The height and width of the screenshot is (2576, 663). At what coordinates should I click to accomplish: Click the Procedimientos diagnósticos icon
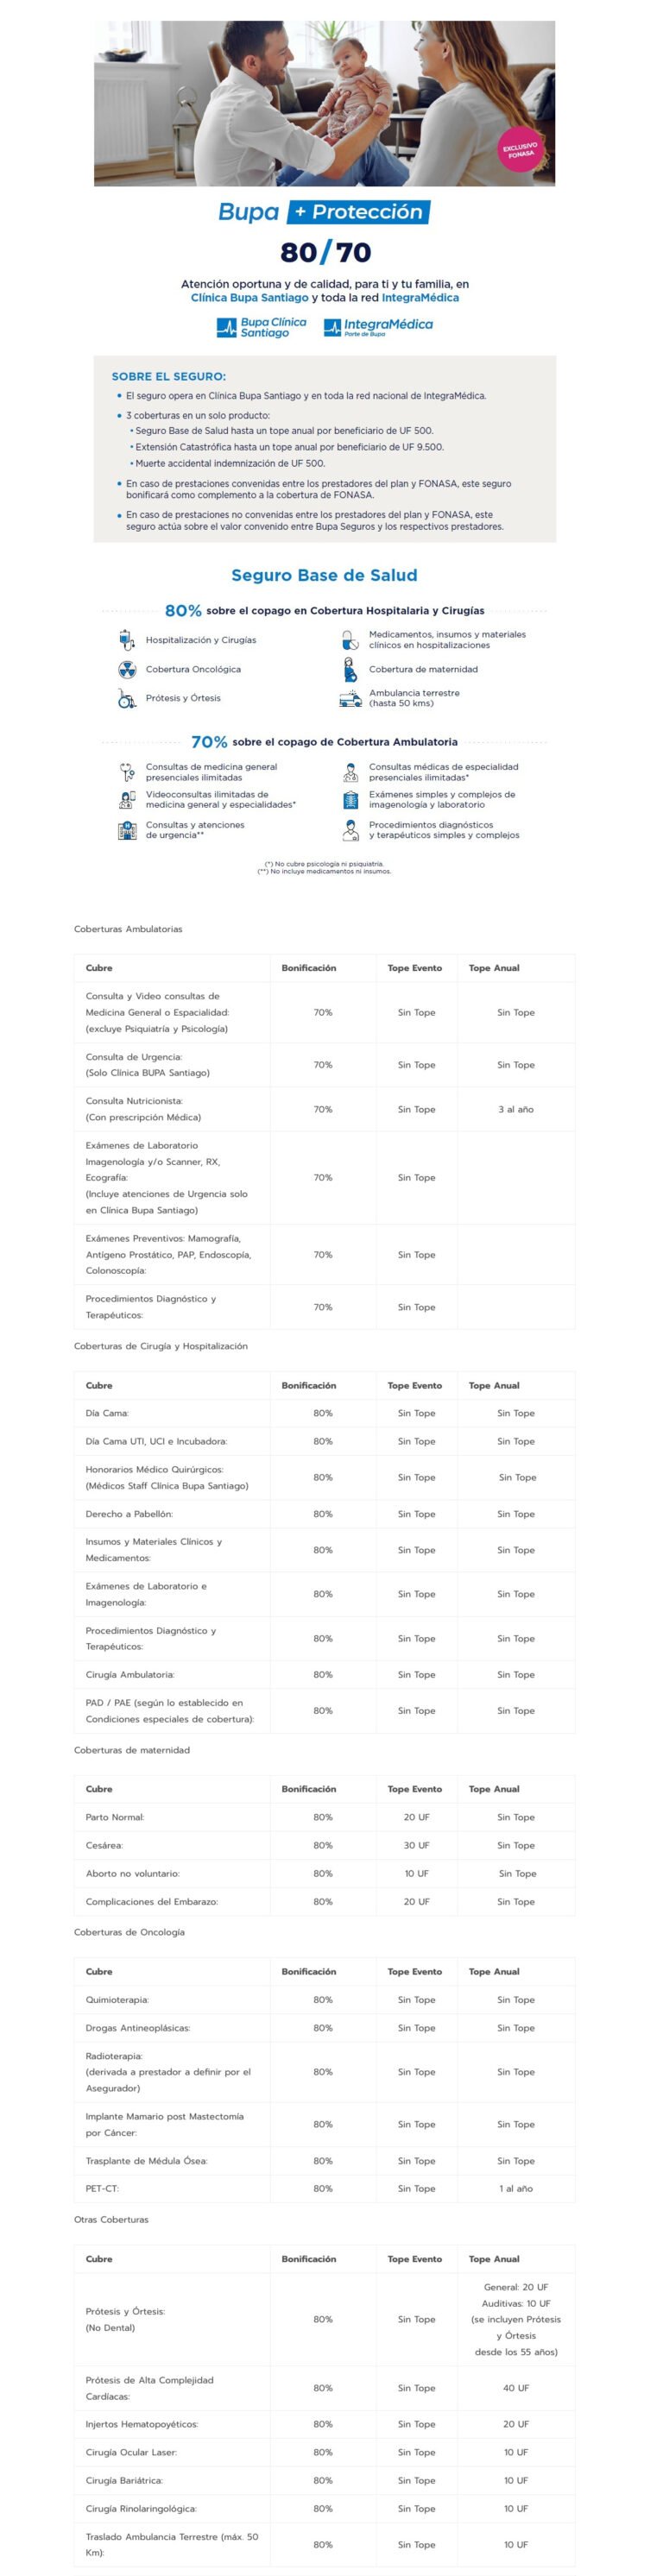coord(350,830)
